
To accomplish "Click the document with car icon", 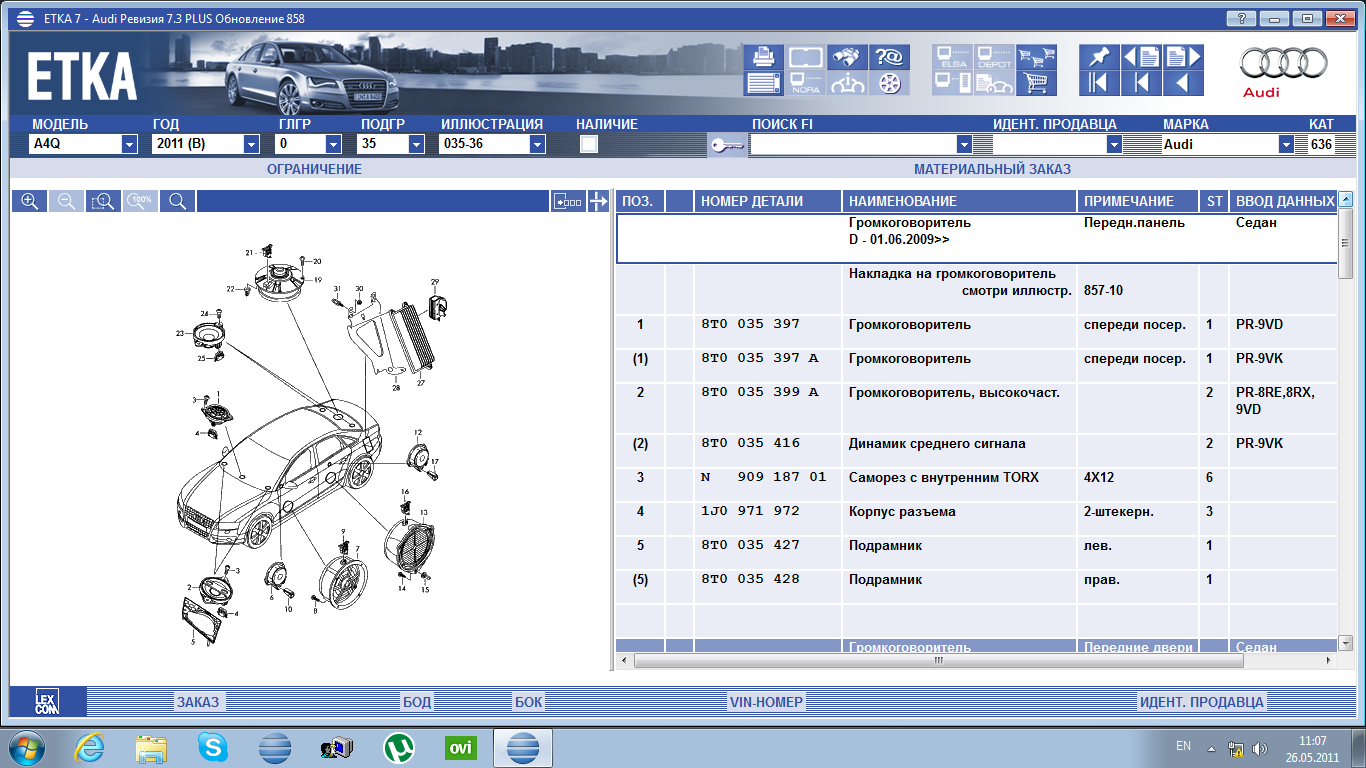I will pyautogui.click(x=994, y=83).
